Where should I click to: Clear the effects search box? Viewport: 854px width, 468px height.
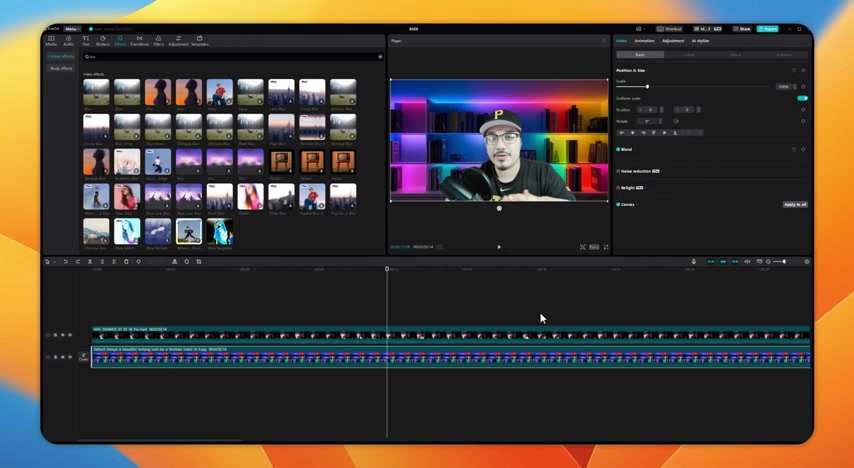(x=380, y=57)
